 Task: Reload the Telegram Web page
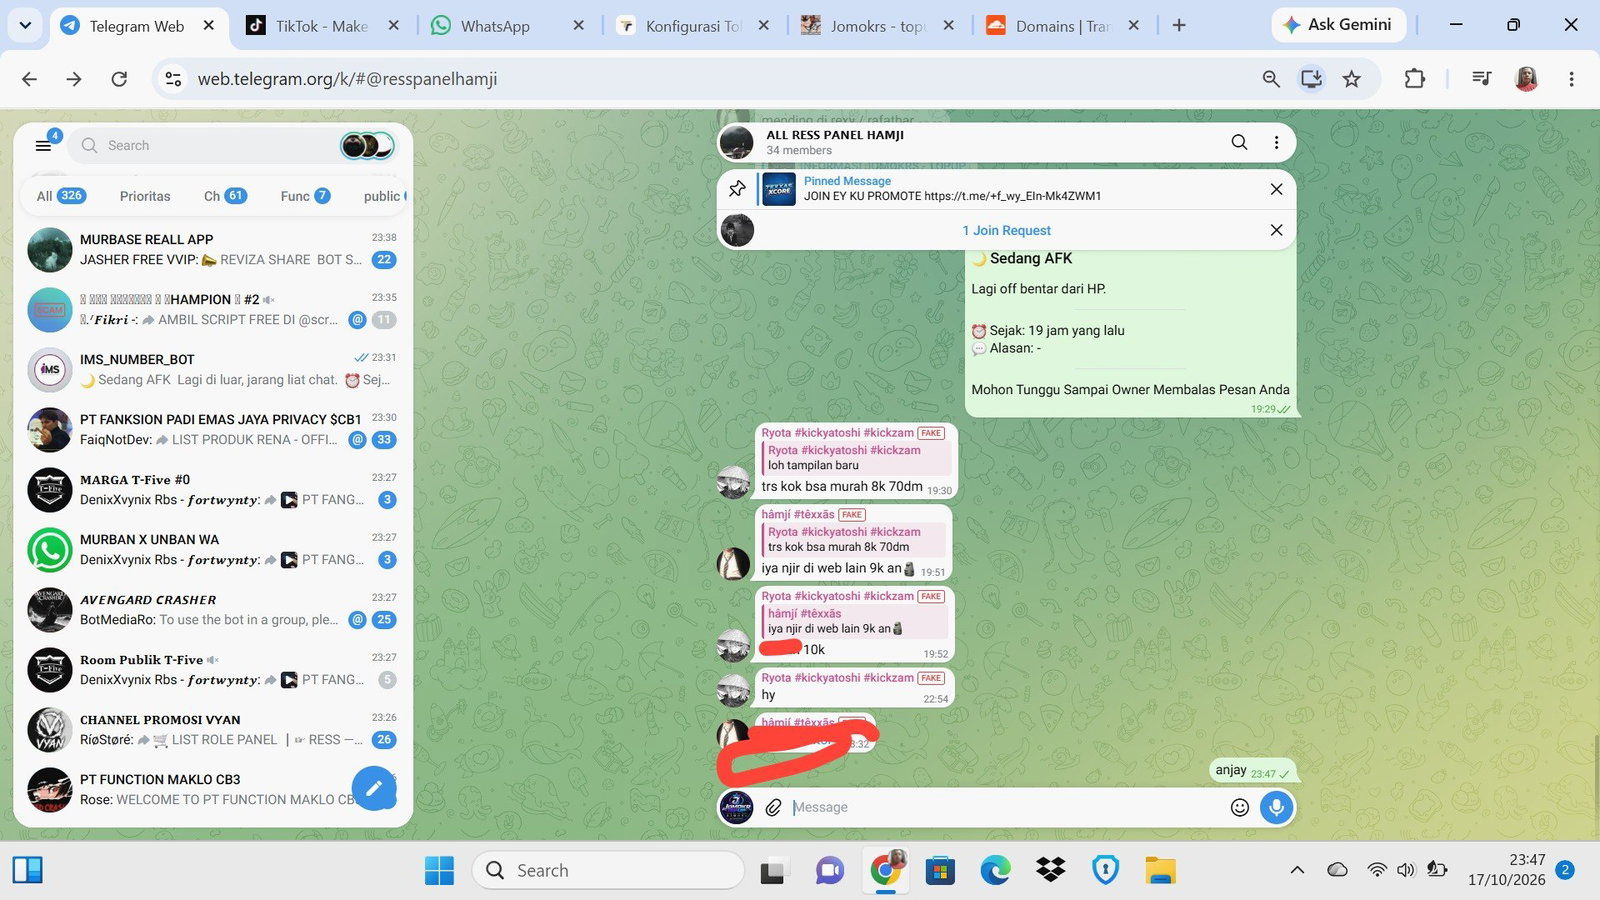pyautogui.click(x=119, y=79)
